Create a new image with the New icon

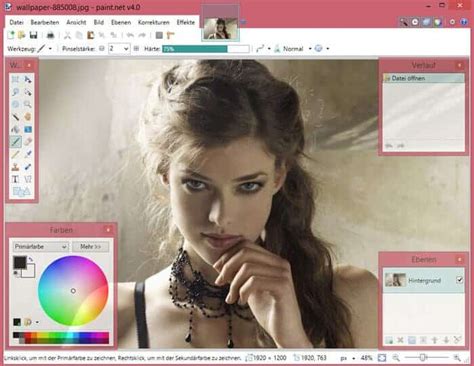tap(11, 35)
